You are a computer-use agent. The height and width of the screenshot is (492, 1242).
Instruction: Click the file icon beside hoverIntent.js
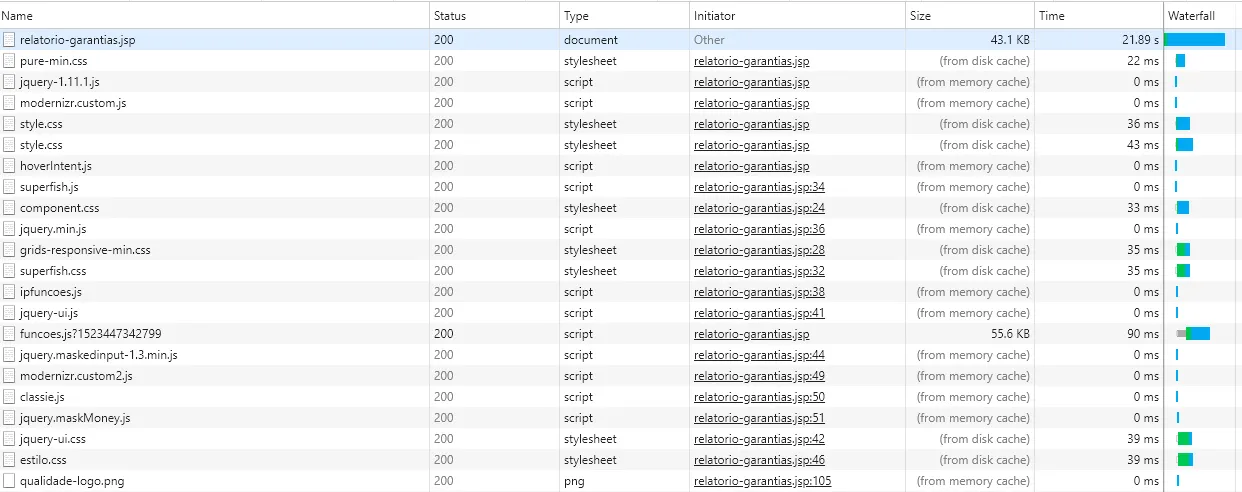coord(9,166)
